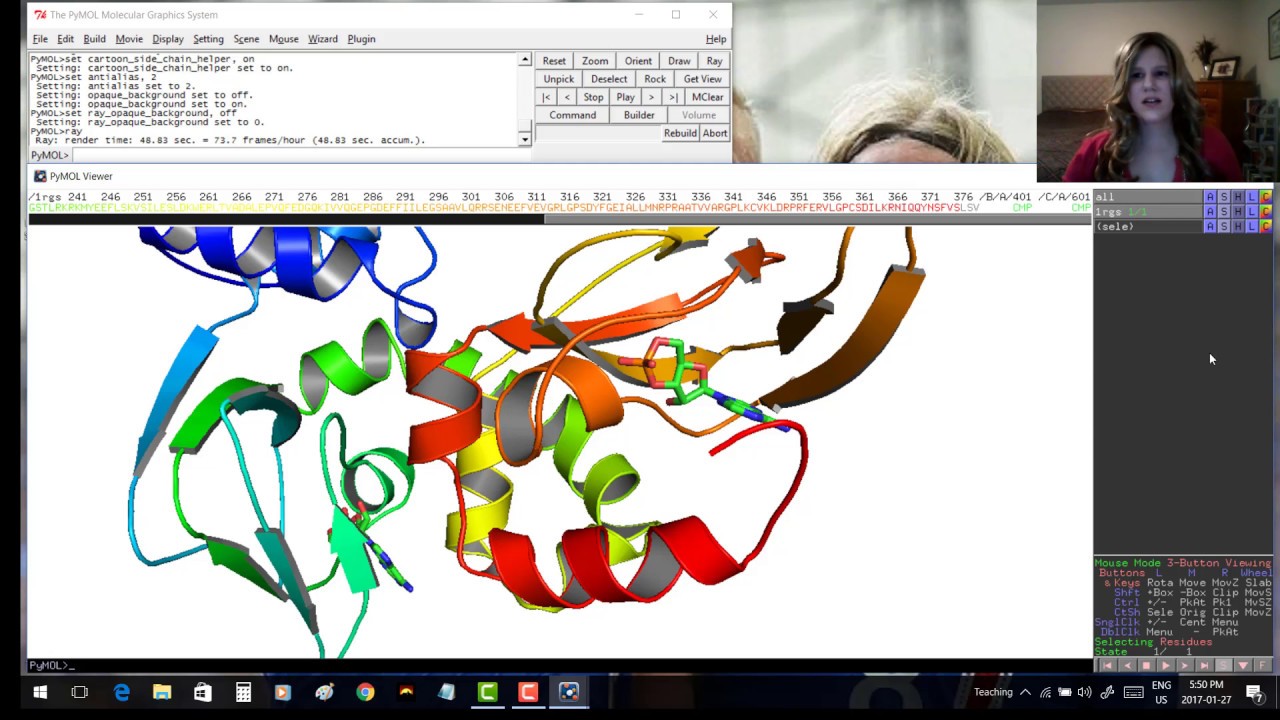
Task: Open the Help menu
Action: 716,39
